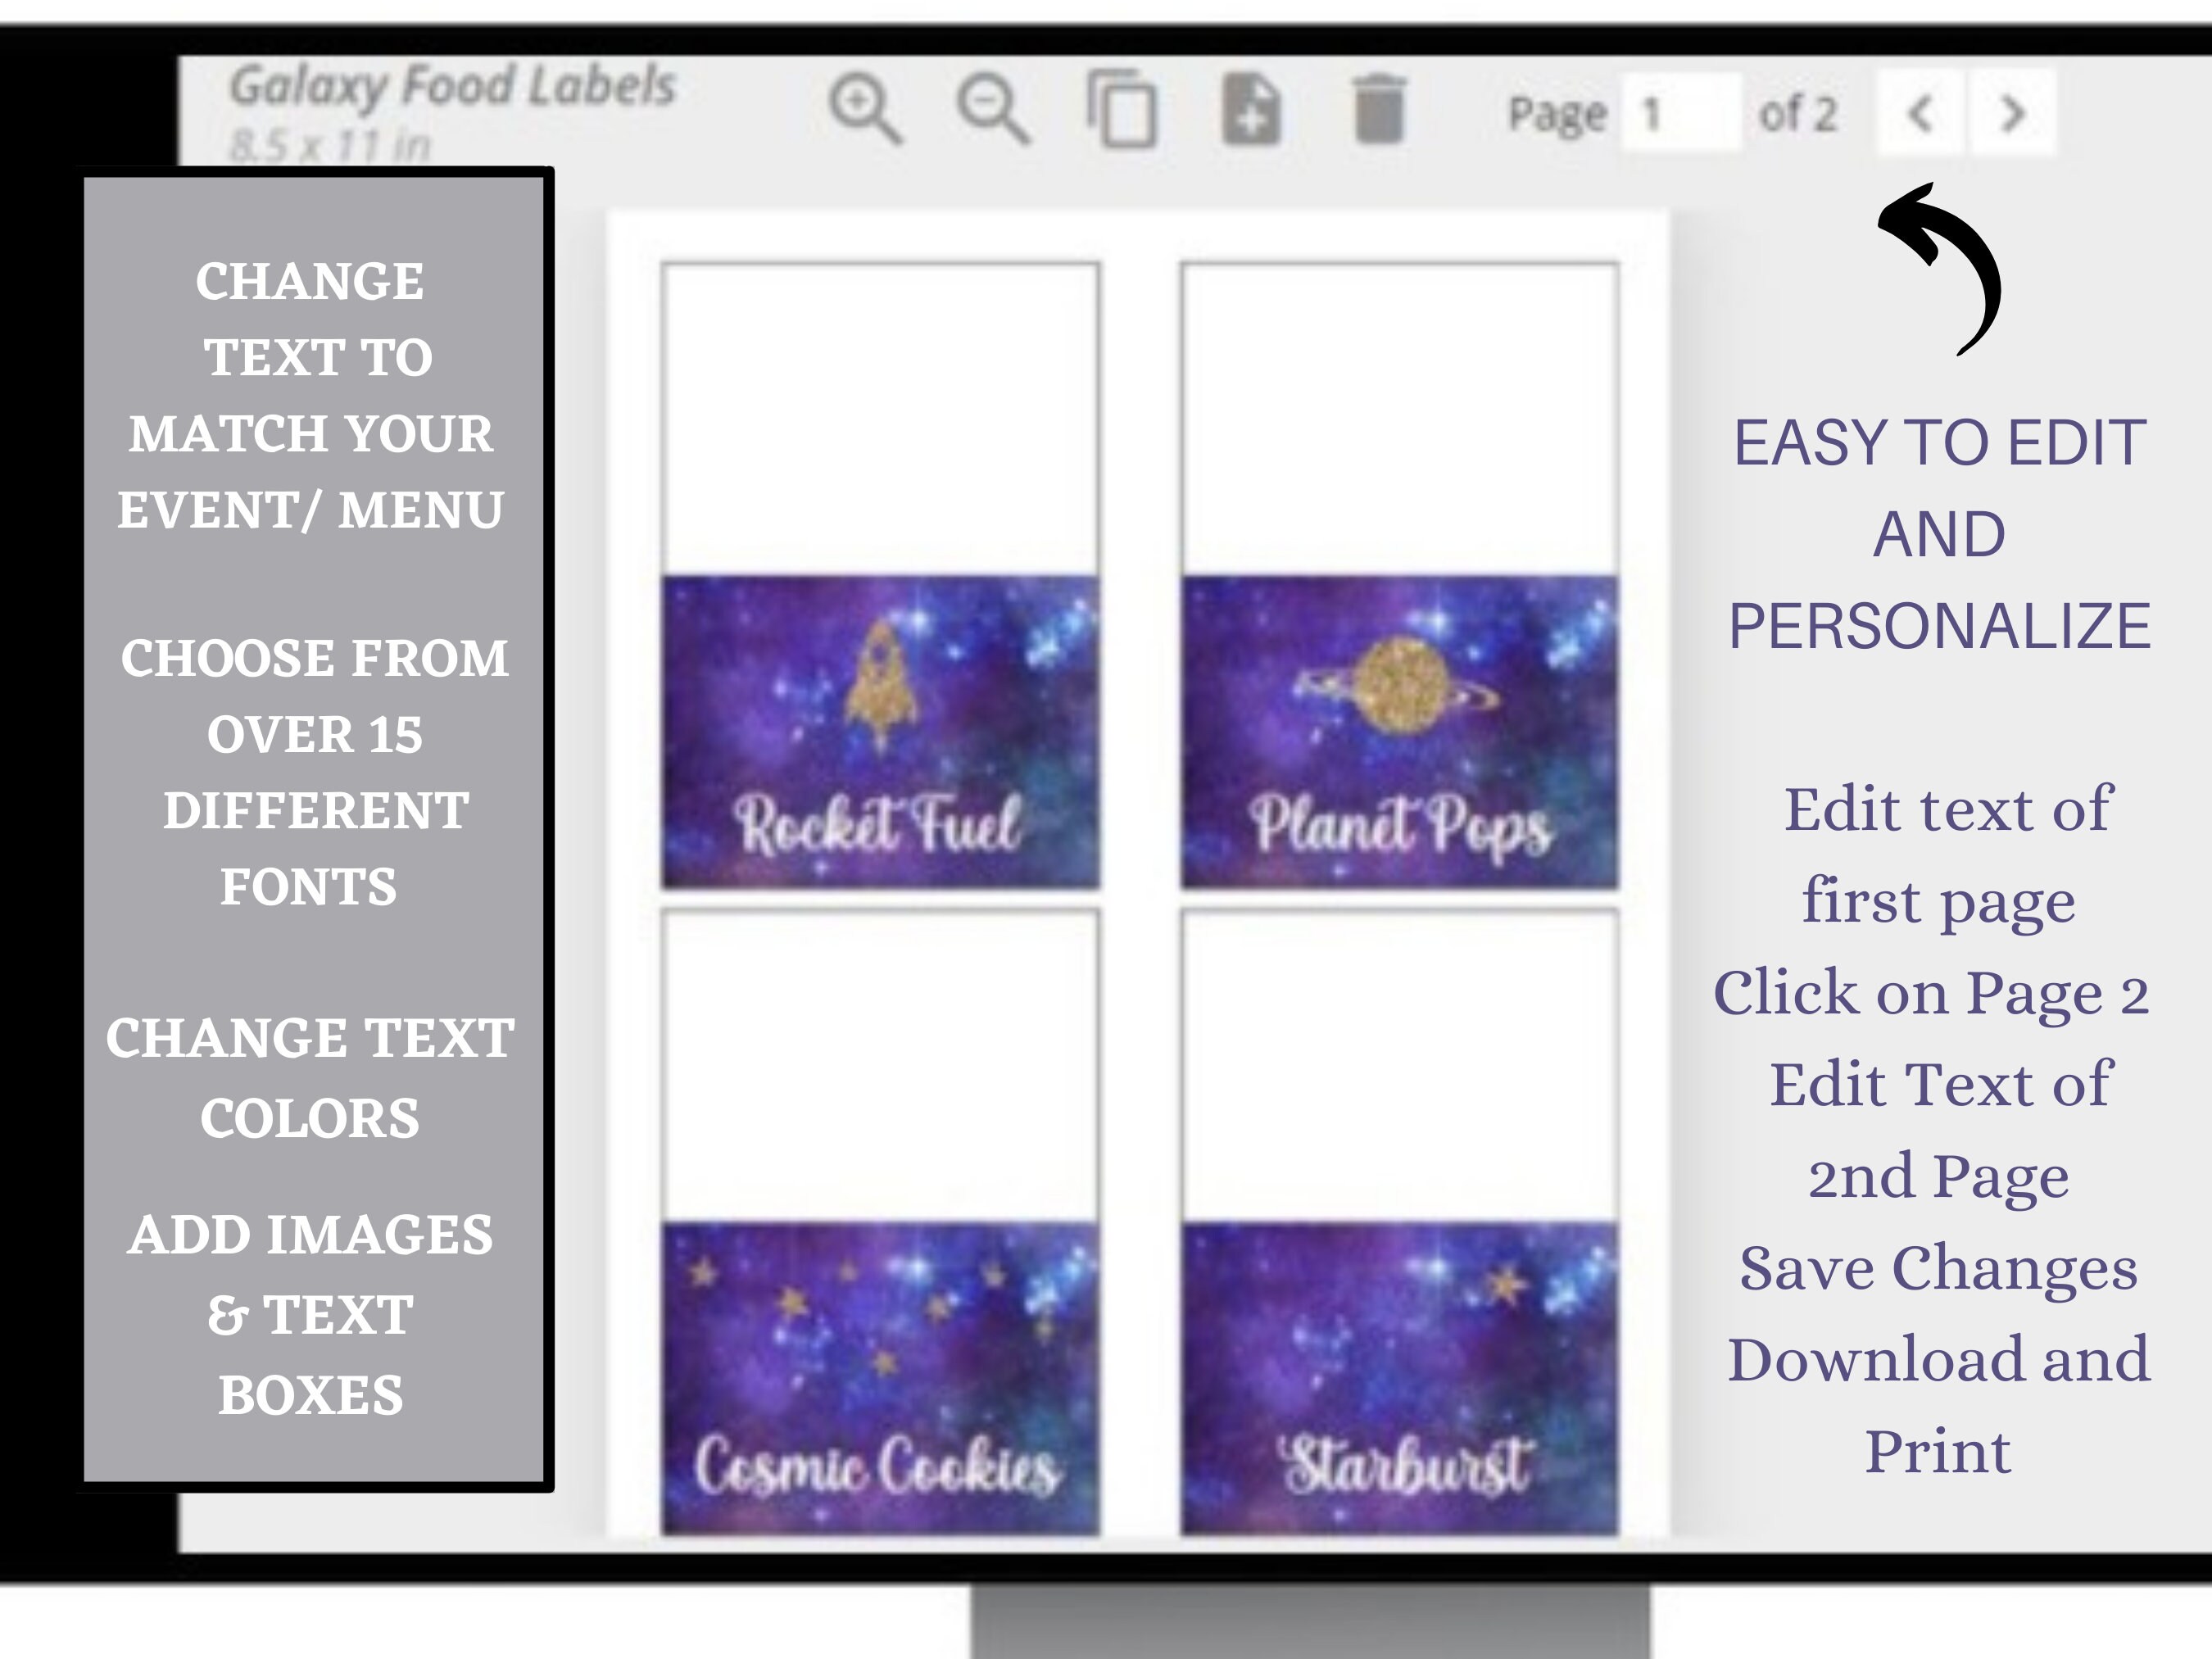This screenshot has height=1659, width=2212.
Task: Duplicate the current page using copy icon
Action: (x=1125, y=110)
